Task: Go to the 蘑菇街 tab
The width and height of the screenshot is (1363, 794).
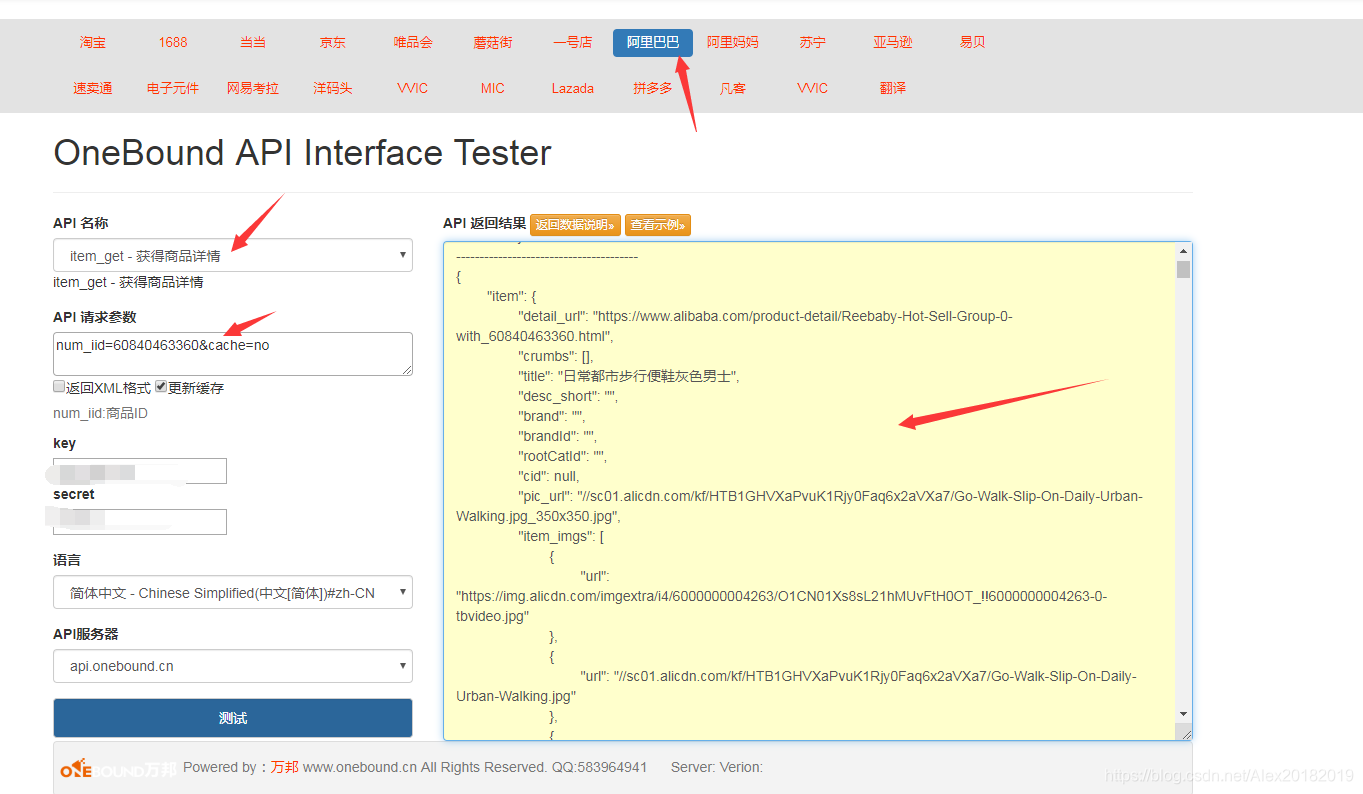Action: [493, 42]
